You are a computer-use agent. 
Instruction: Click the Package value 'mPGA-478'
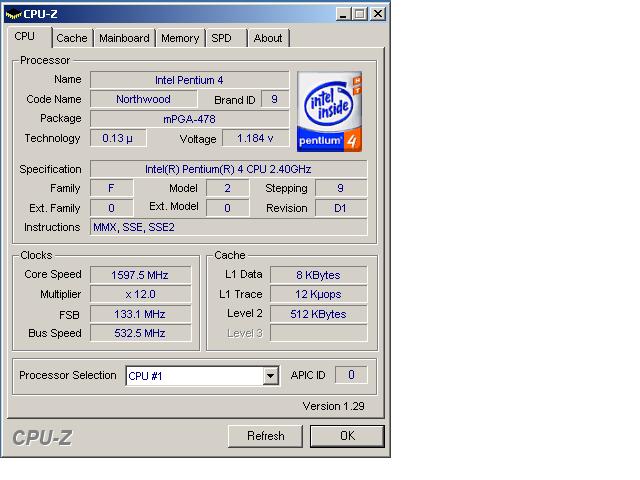[189, 119]
